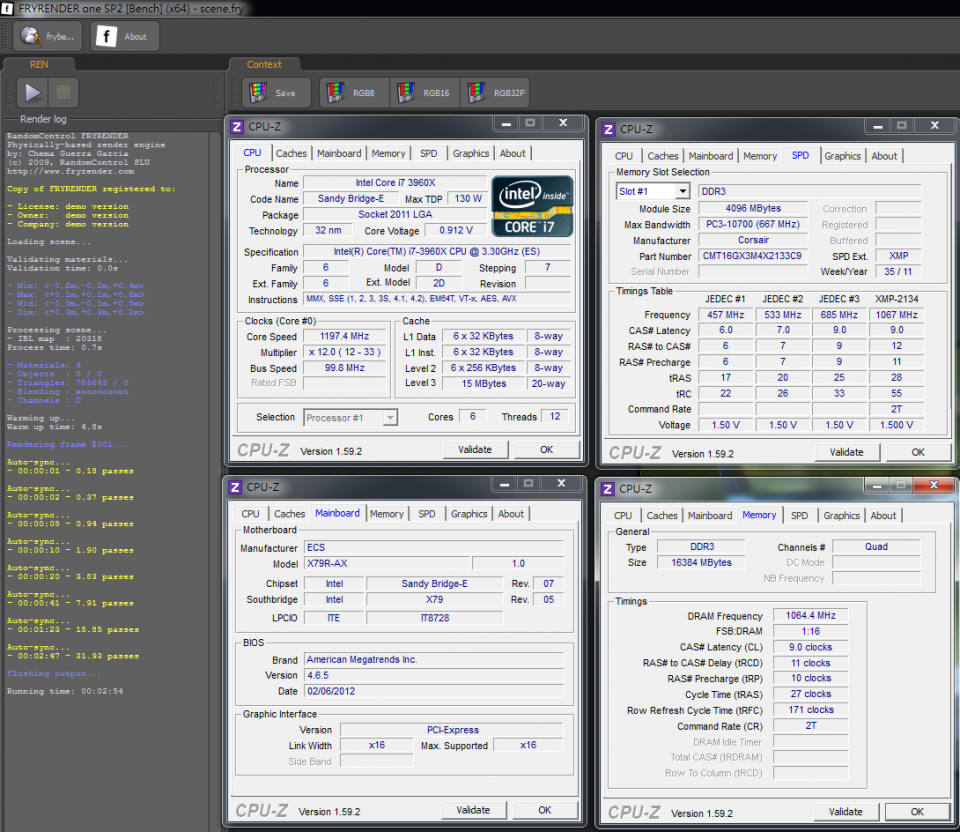Screen dimensions: 960x832
Task: Open About tab in Memory window
Action: [883, 516]
